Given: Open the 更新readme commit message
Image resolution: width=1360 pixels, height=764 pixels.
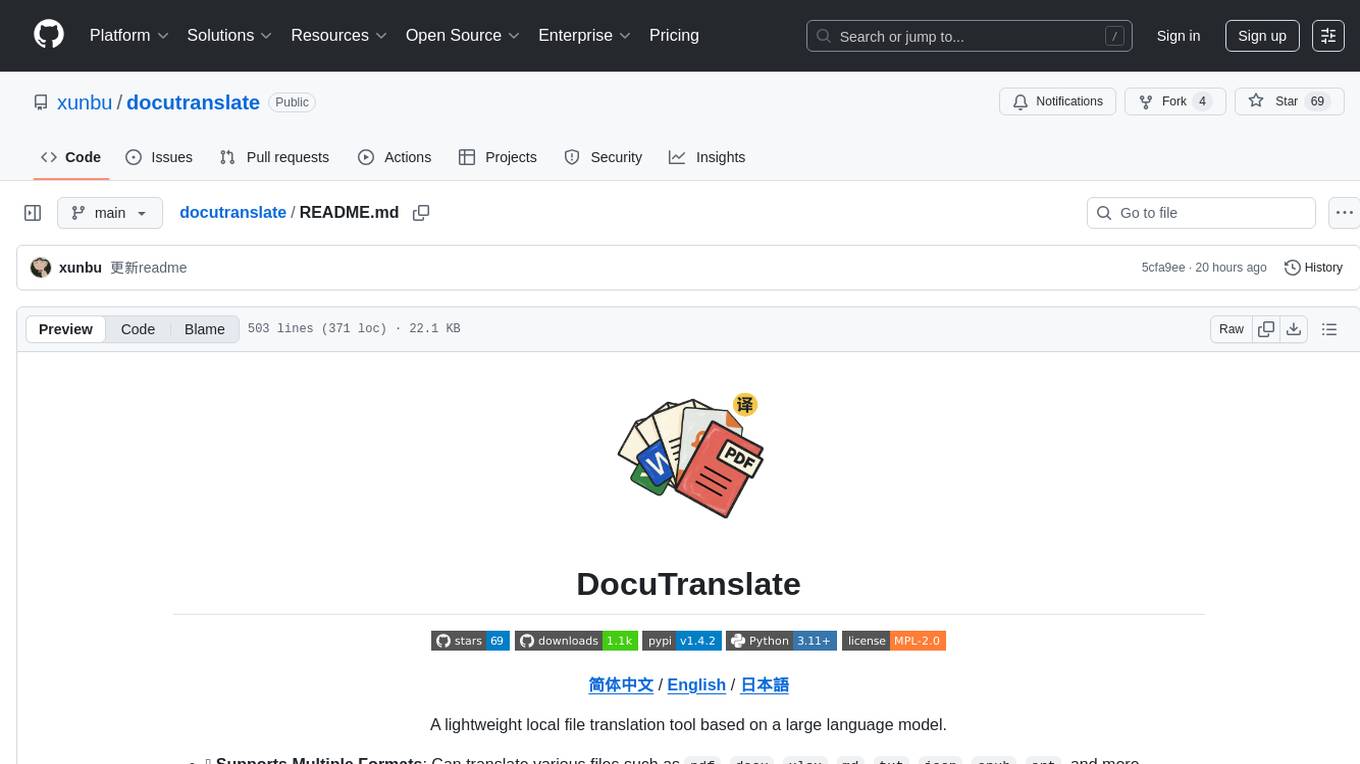Looking at the screenshot, I should (148, 267).
